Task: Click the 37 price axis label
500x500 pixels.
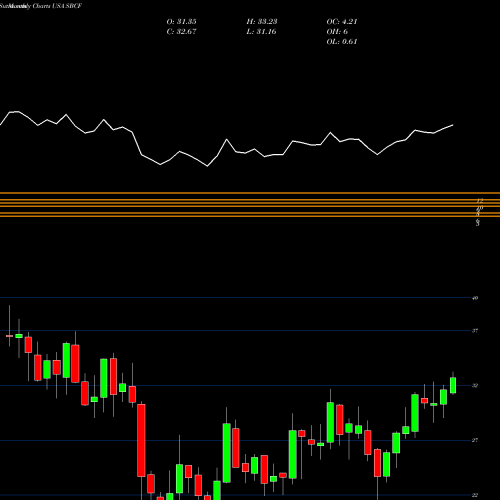Action: click(x=475, y=330)
